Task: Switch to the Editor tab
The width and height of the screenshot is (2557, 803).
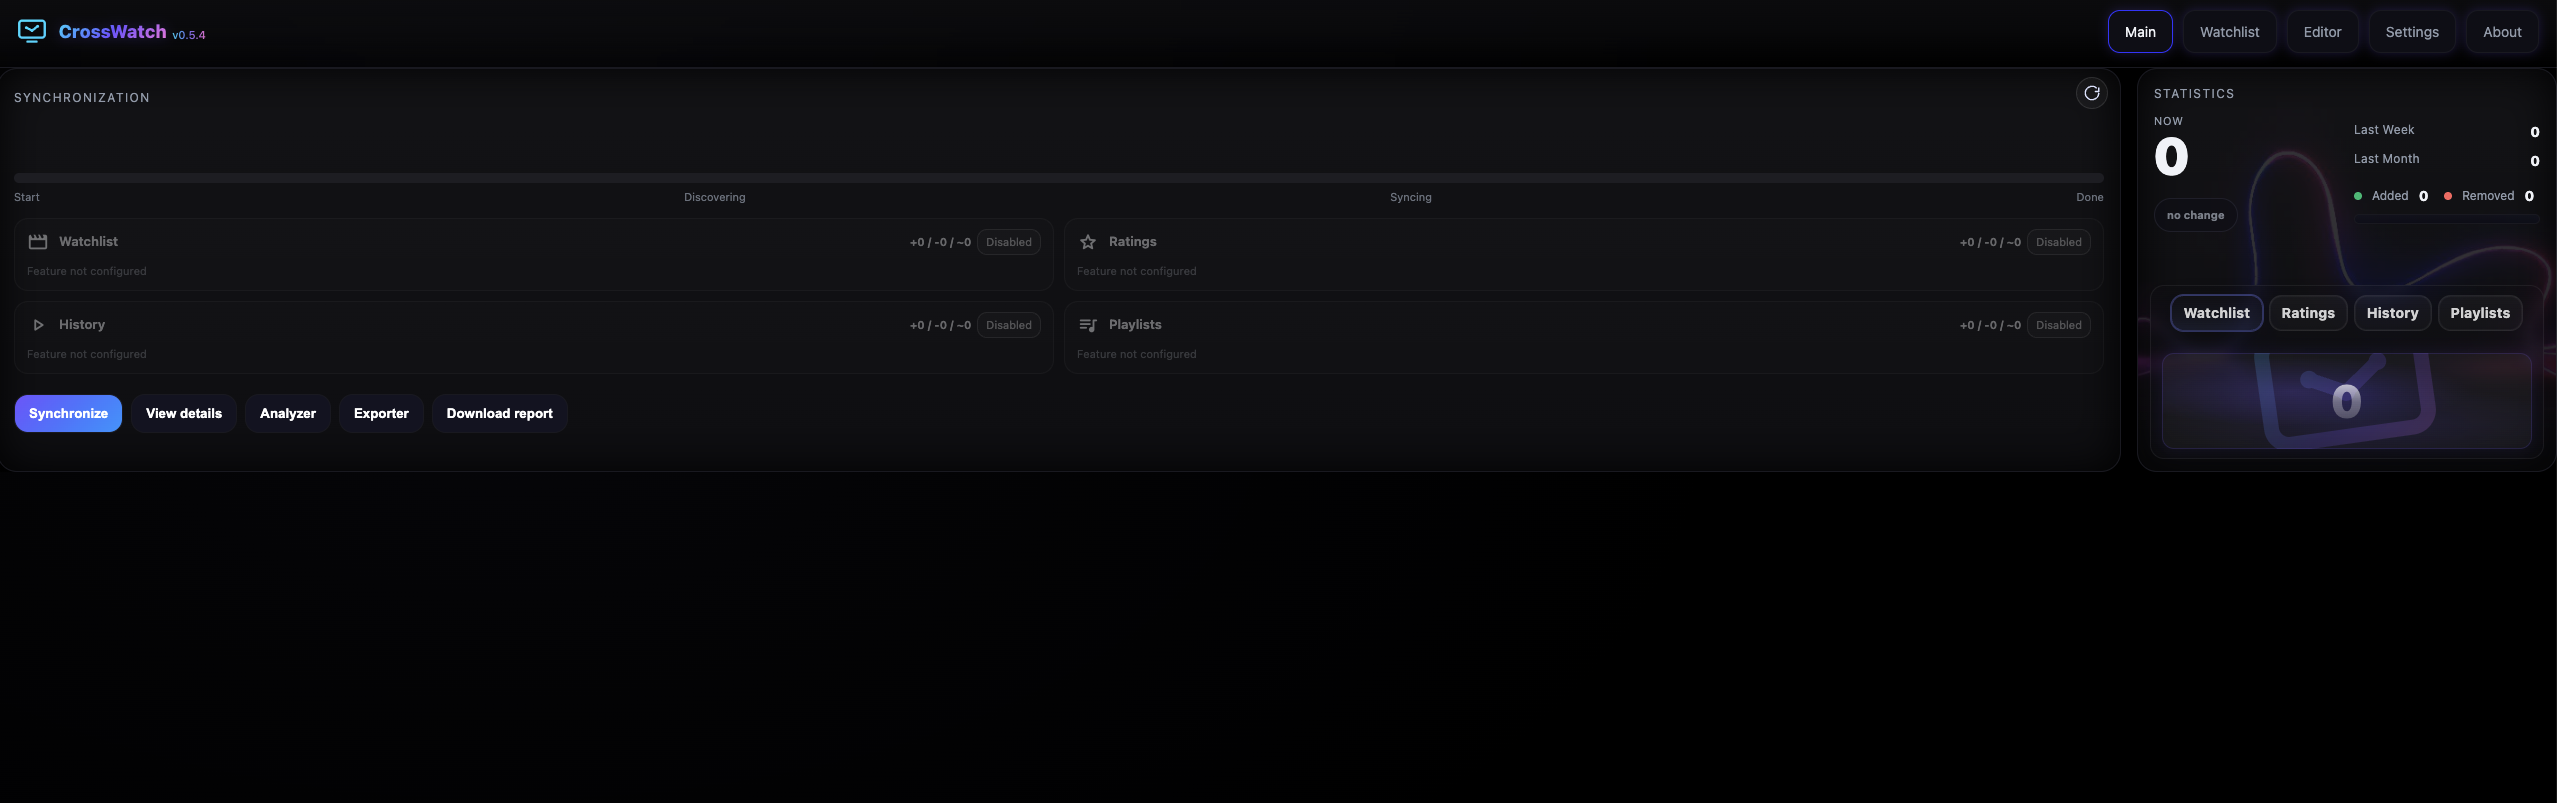Action: pyautogui.click(x=2322, y=32)
